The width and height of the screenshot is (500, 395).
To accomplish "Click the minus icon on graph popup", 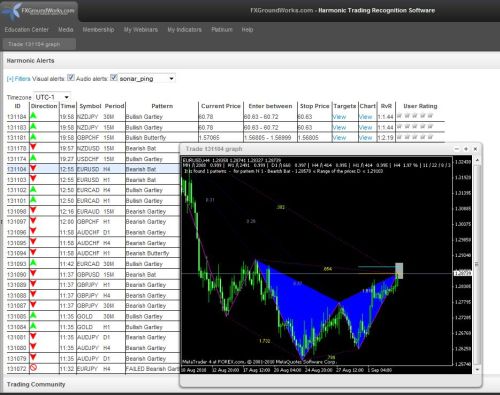I will pos(457,149).
